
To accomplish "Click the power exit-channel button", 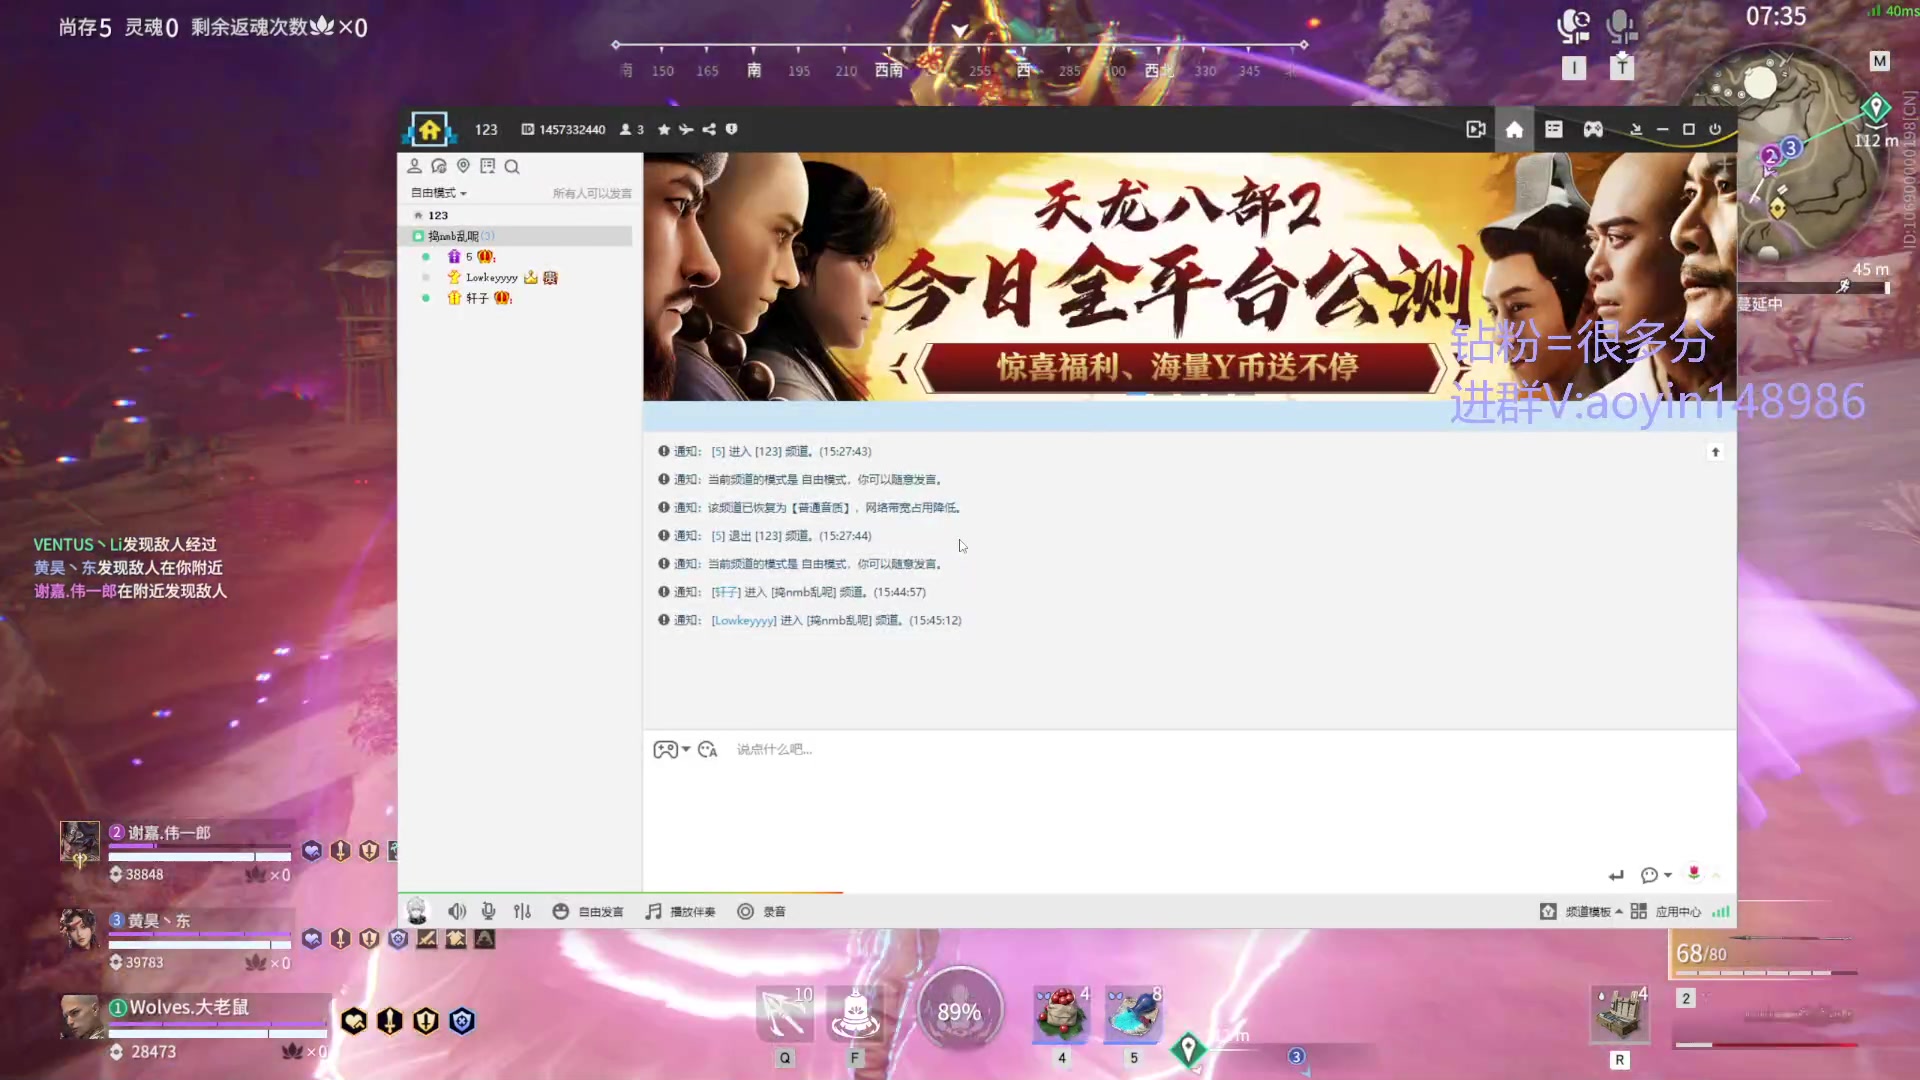I will 1715,130.
